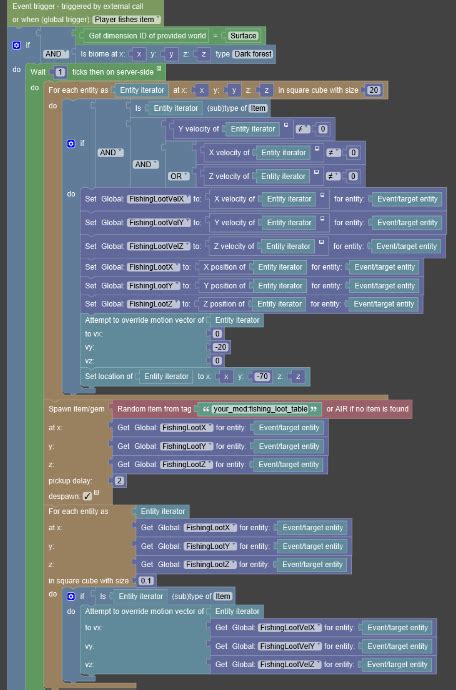
Task: Open not-equal dropdown for Y velocity
Action: 302,129
